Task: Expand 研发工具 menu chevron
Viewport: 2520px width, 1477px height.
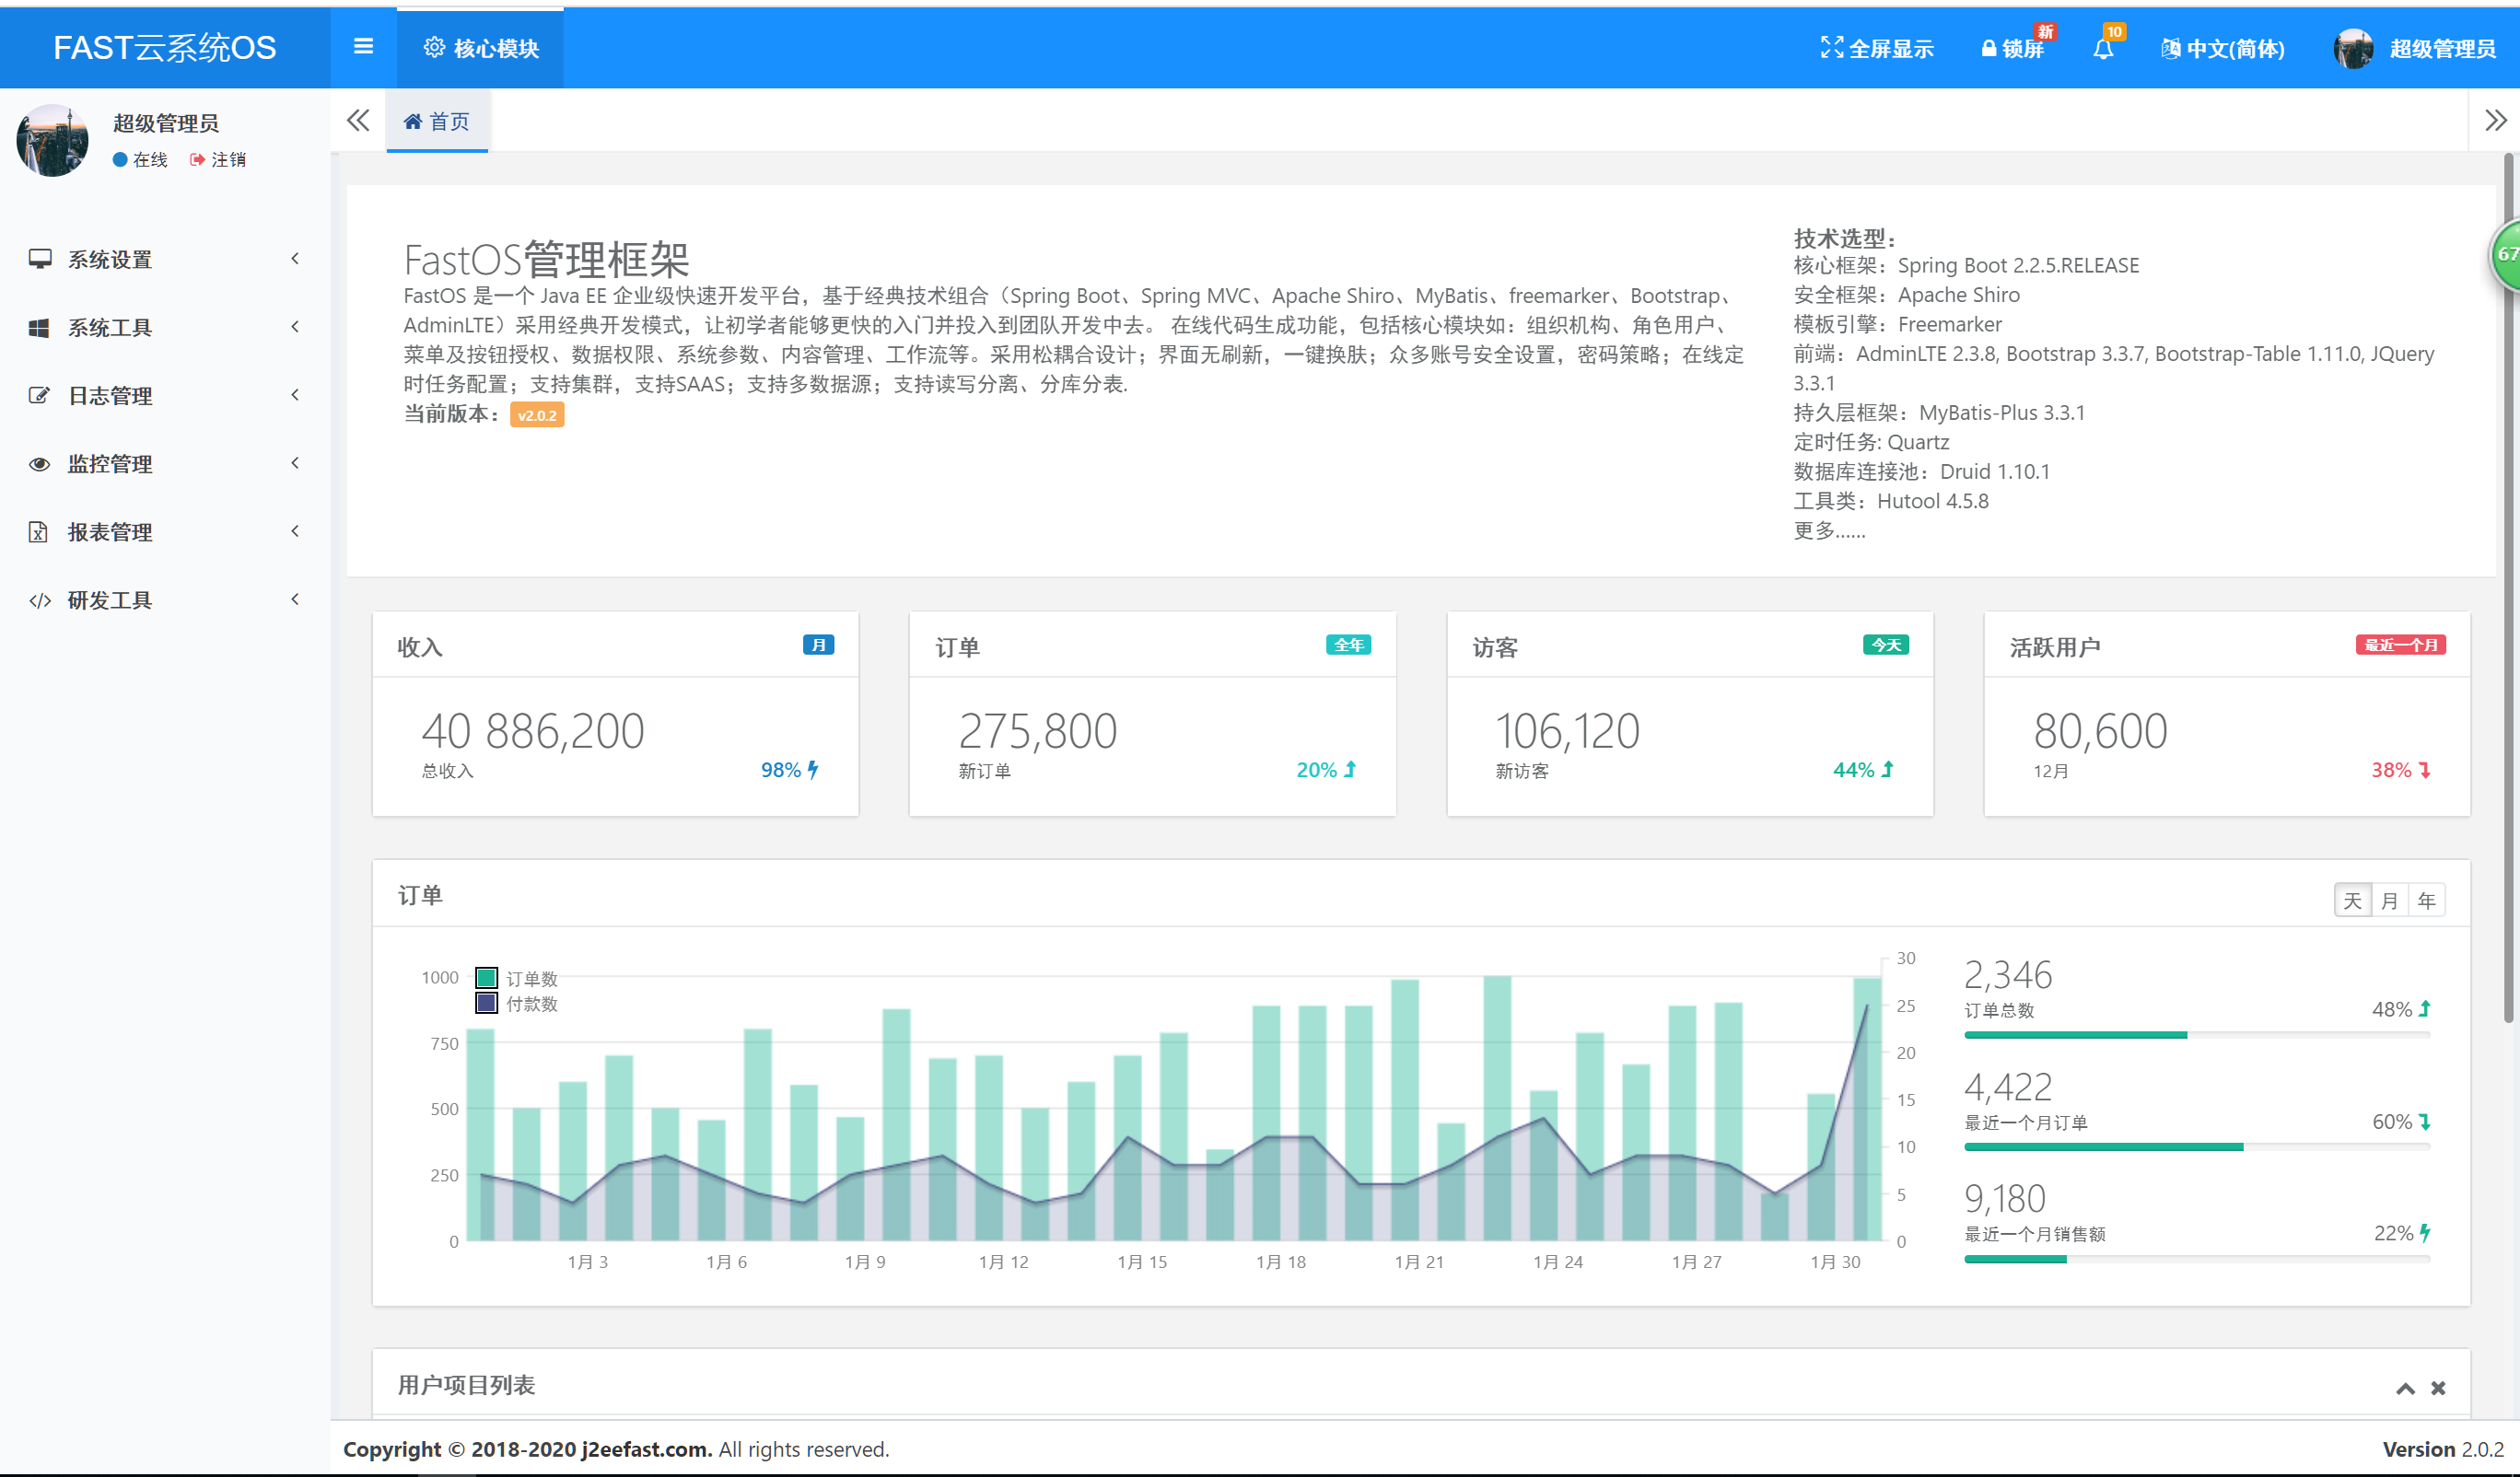Action: (295, 599)
